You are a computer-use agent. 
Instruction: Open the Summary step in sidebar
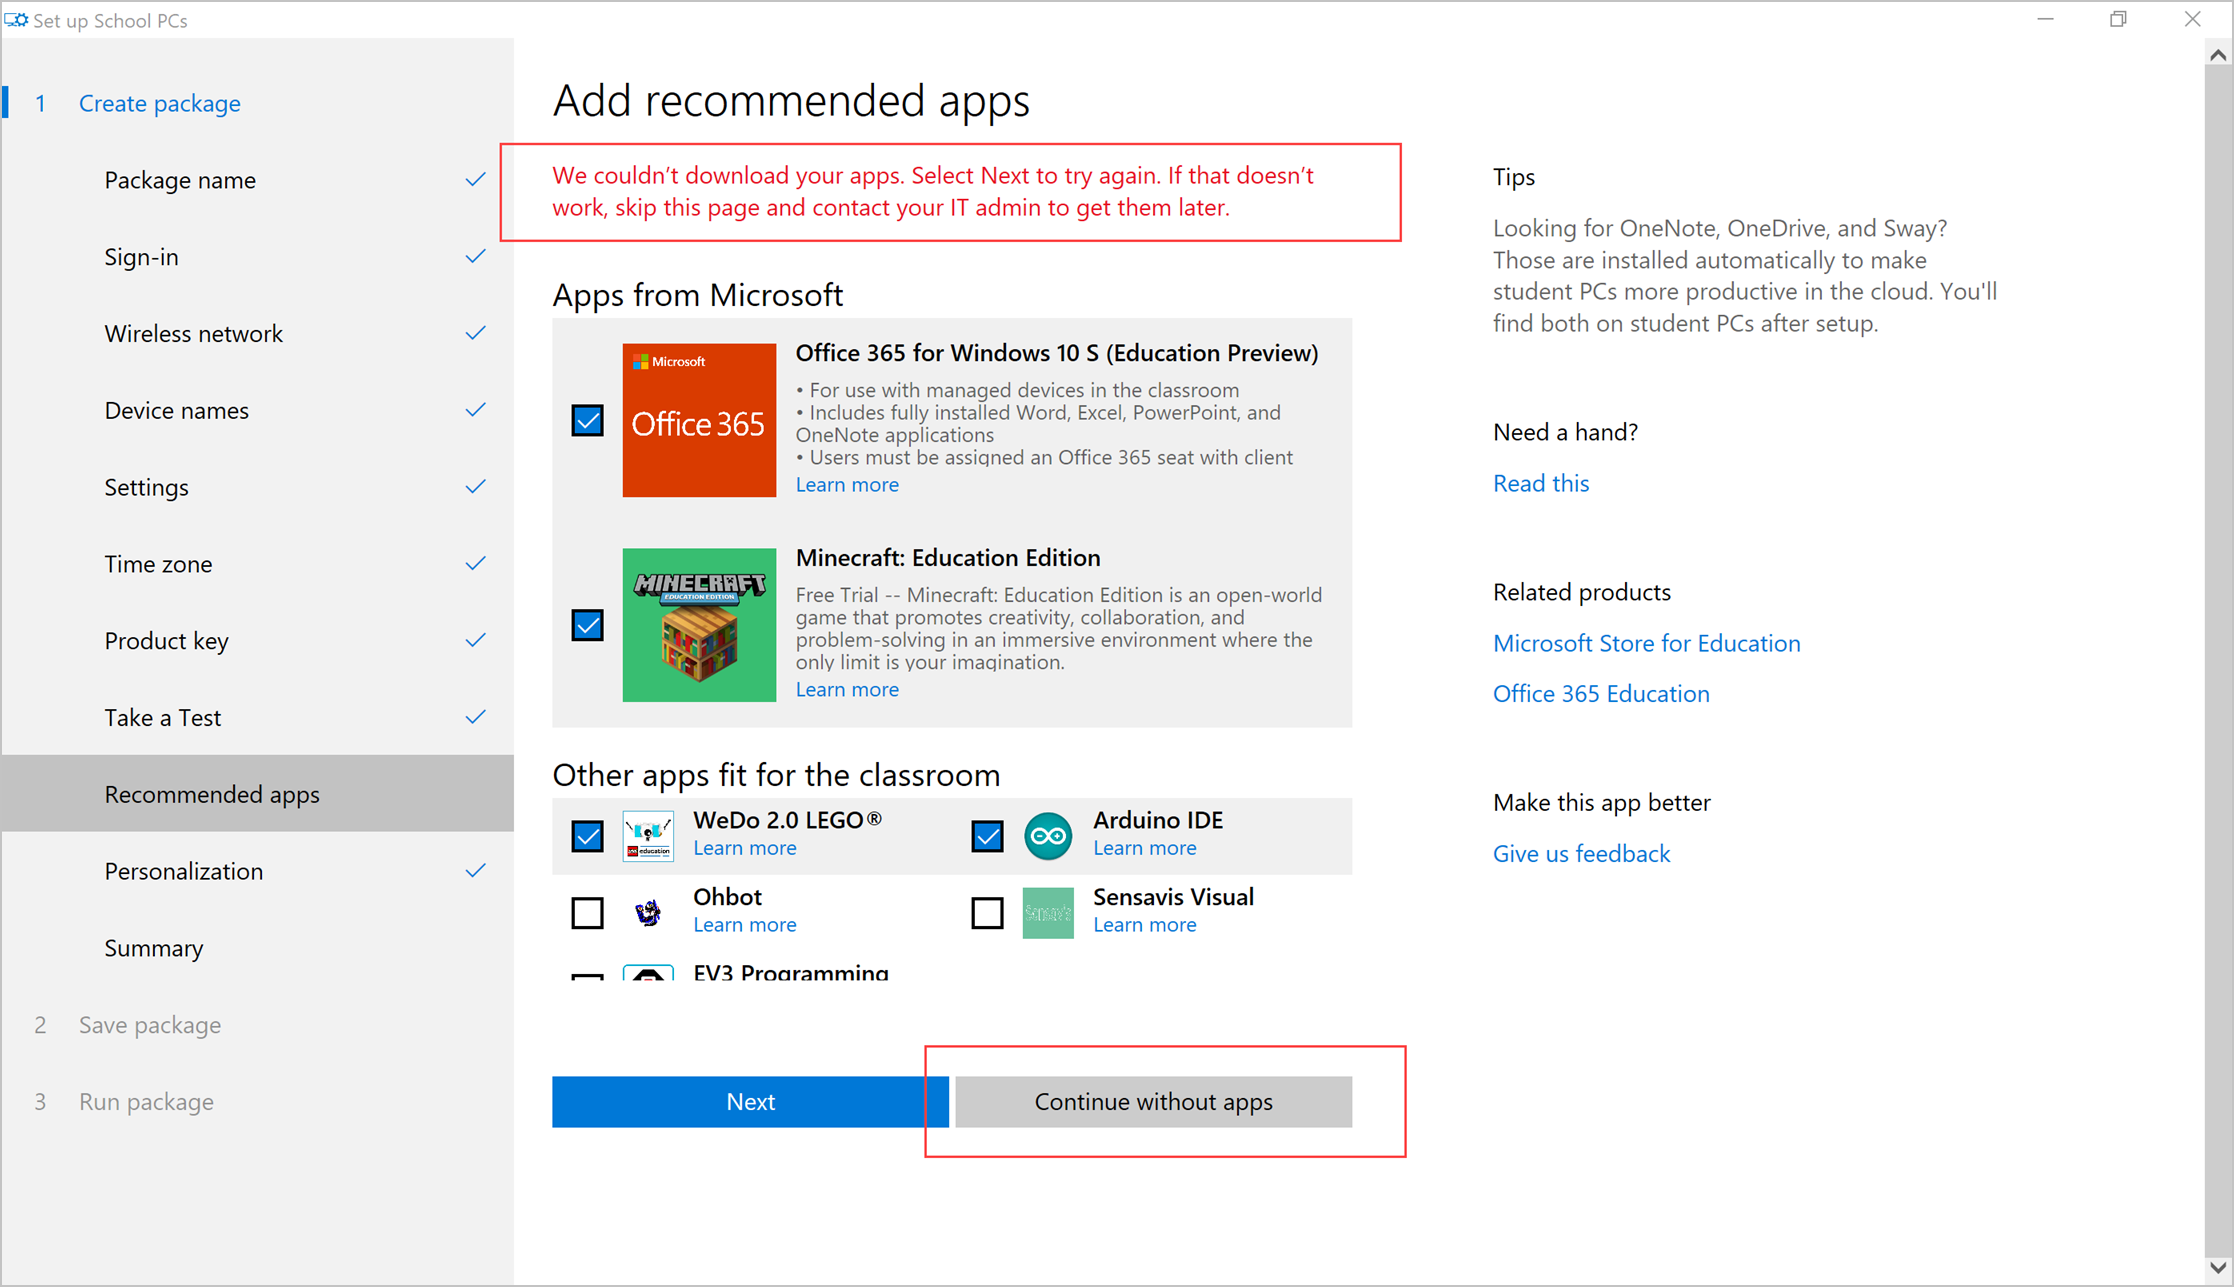[x=154, y=948]
